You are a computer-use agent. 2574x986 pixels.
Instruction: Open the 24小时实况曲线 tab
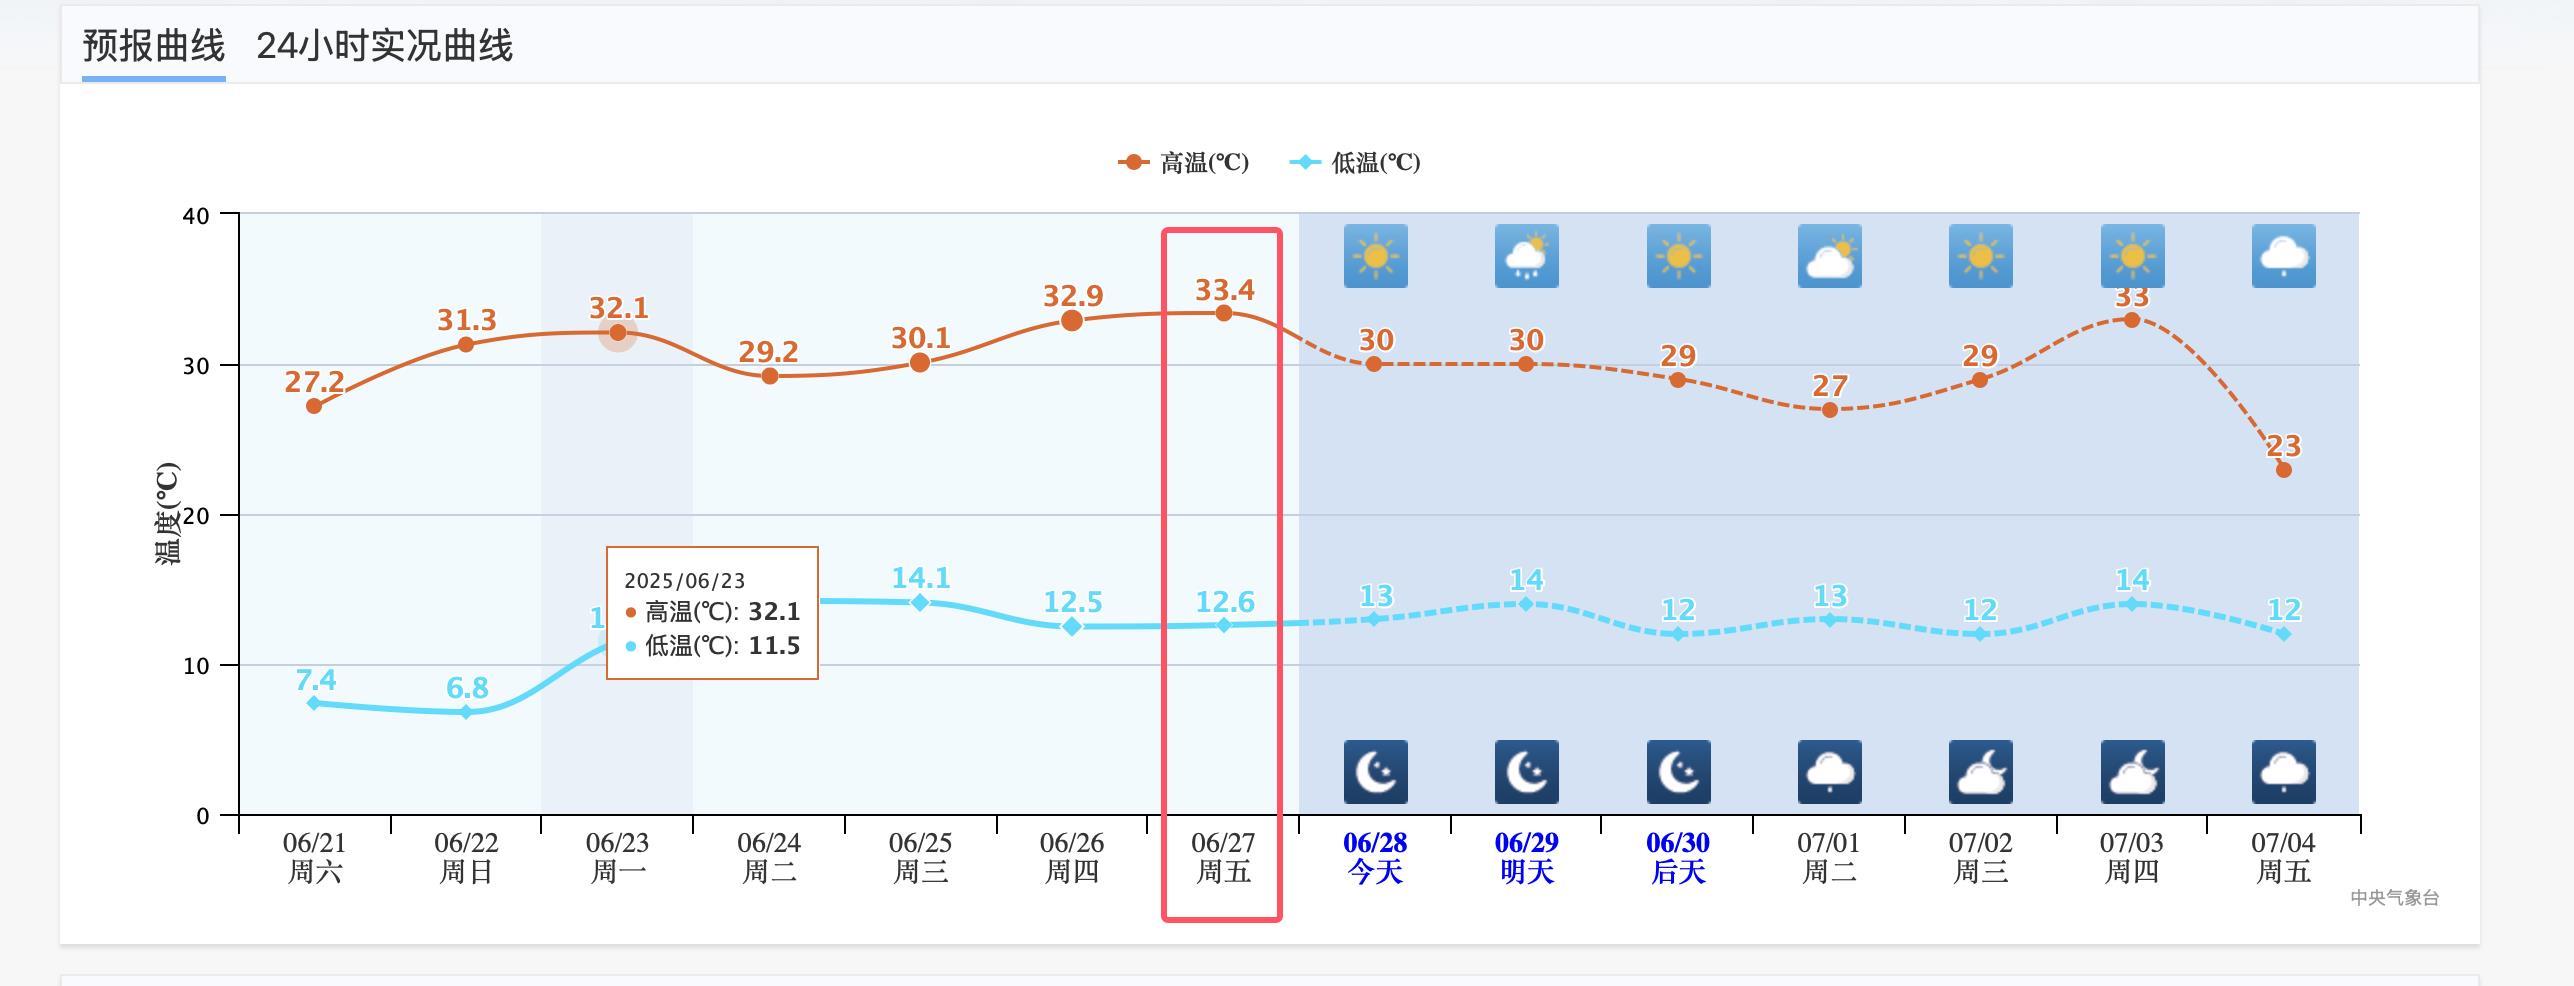click(384, 46)
